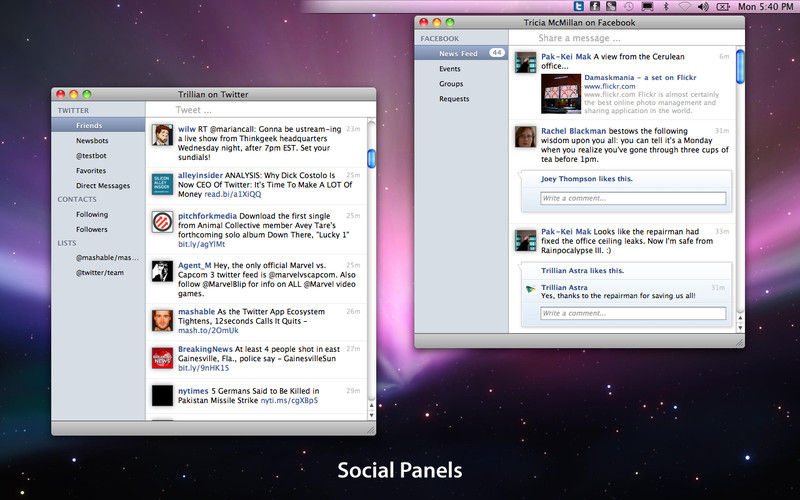Click wilw's avatar in the Twitter window
The height and width of the screenshot is (500, 800).
click(162, 135)
